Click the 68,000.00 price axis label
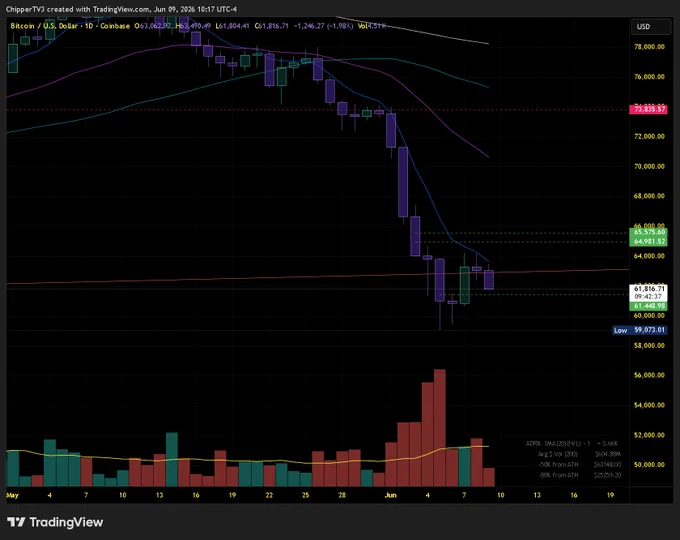The height and width of the screenshot is (540, 680). tap(649, 196)
